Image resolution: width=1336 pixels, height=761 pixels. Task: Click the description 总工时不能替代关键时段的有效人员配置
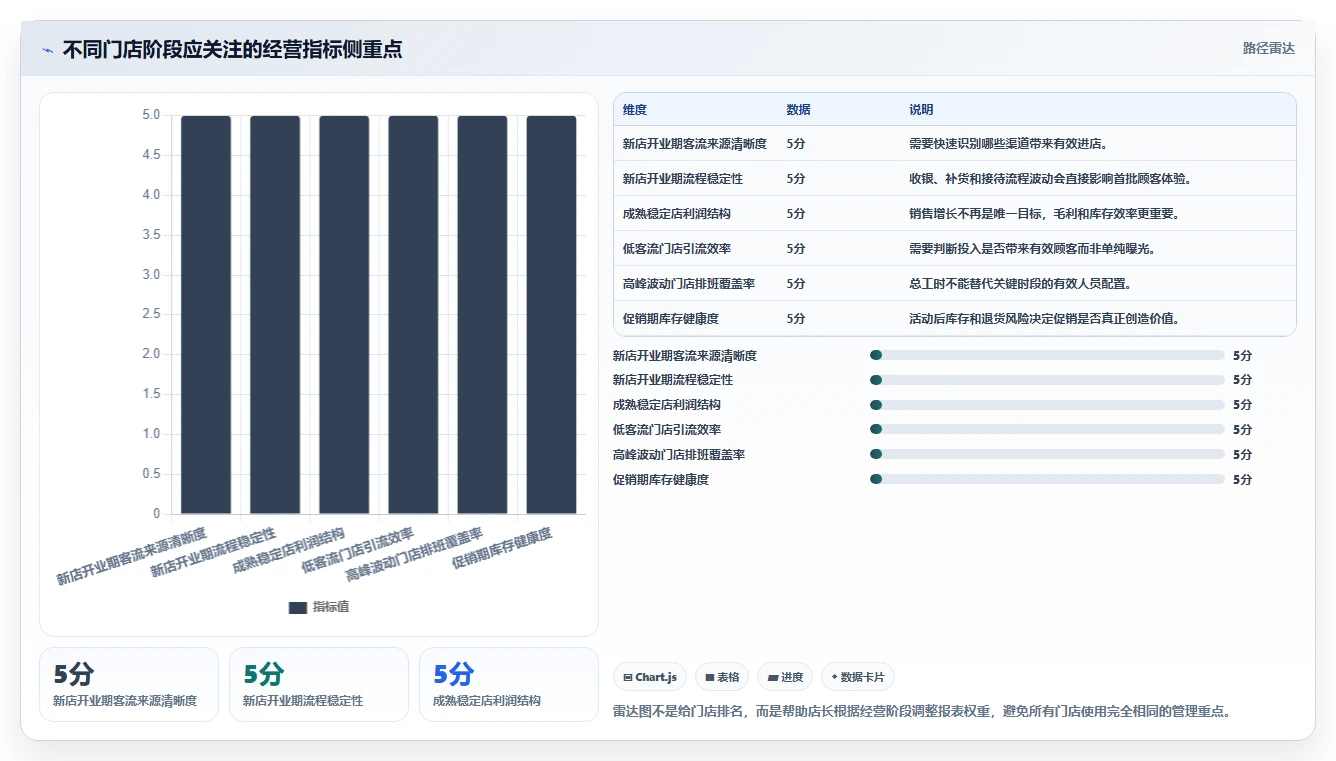[x=1020, y=284]
